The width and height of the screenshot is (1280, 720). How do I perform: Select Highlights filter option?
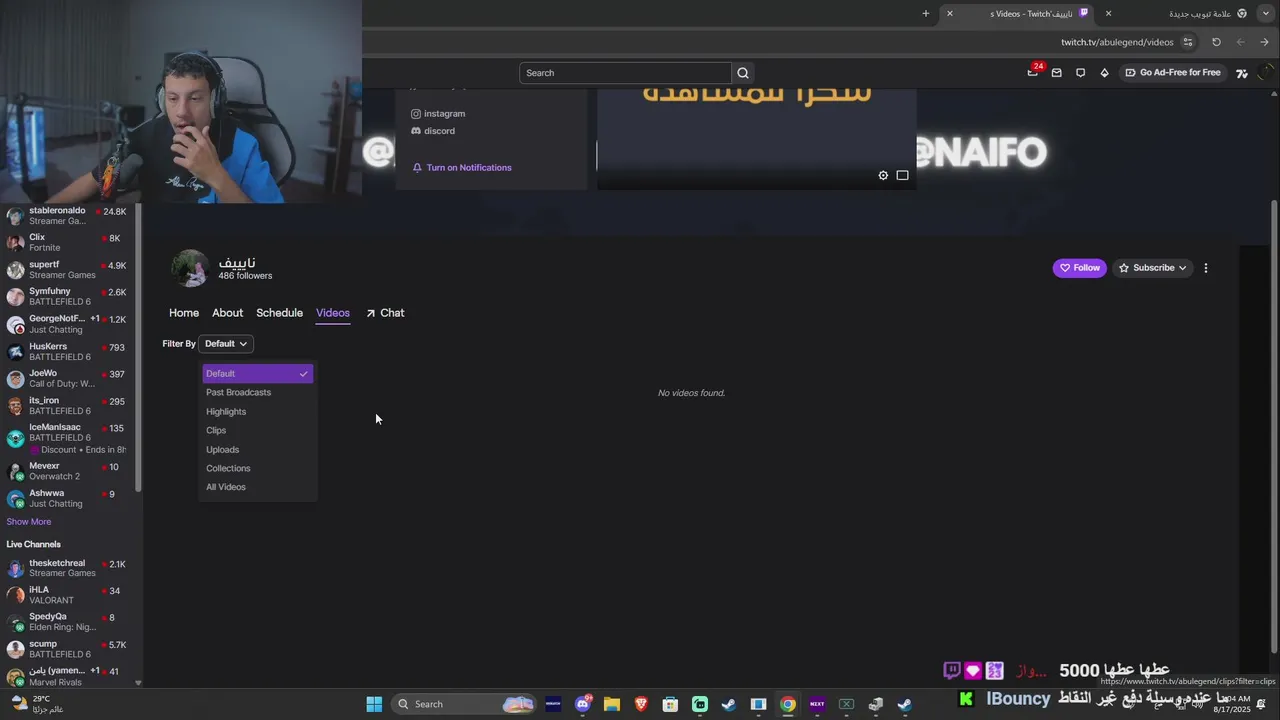tap(258, 412)
